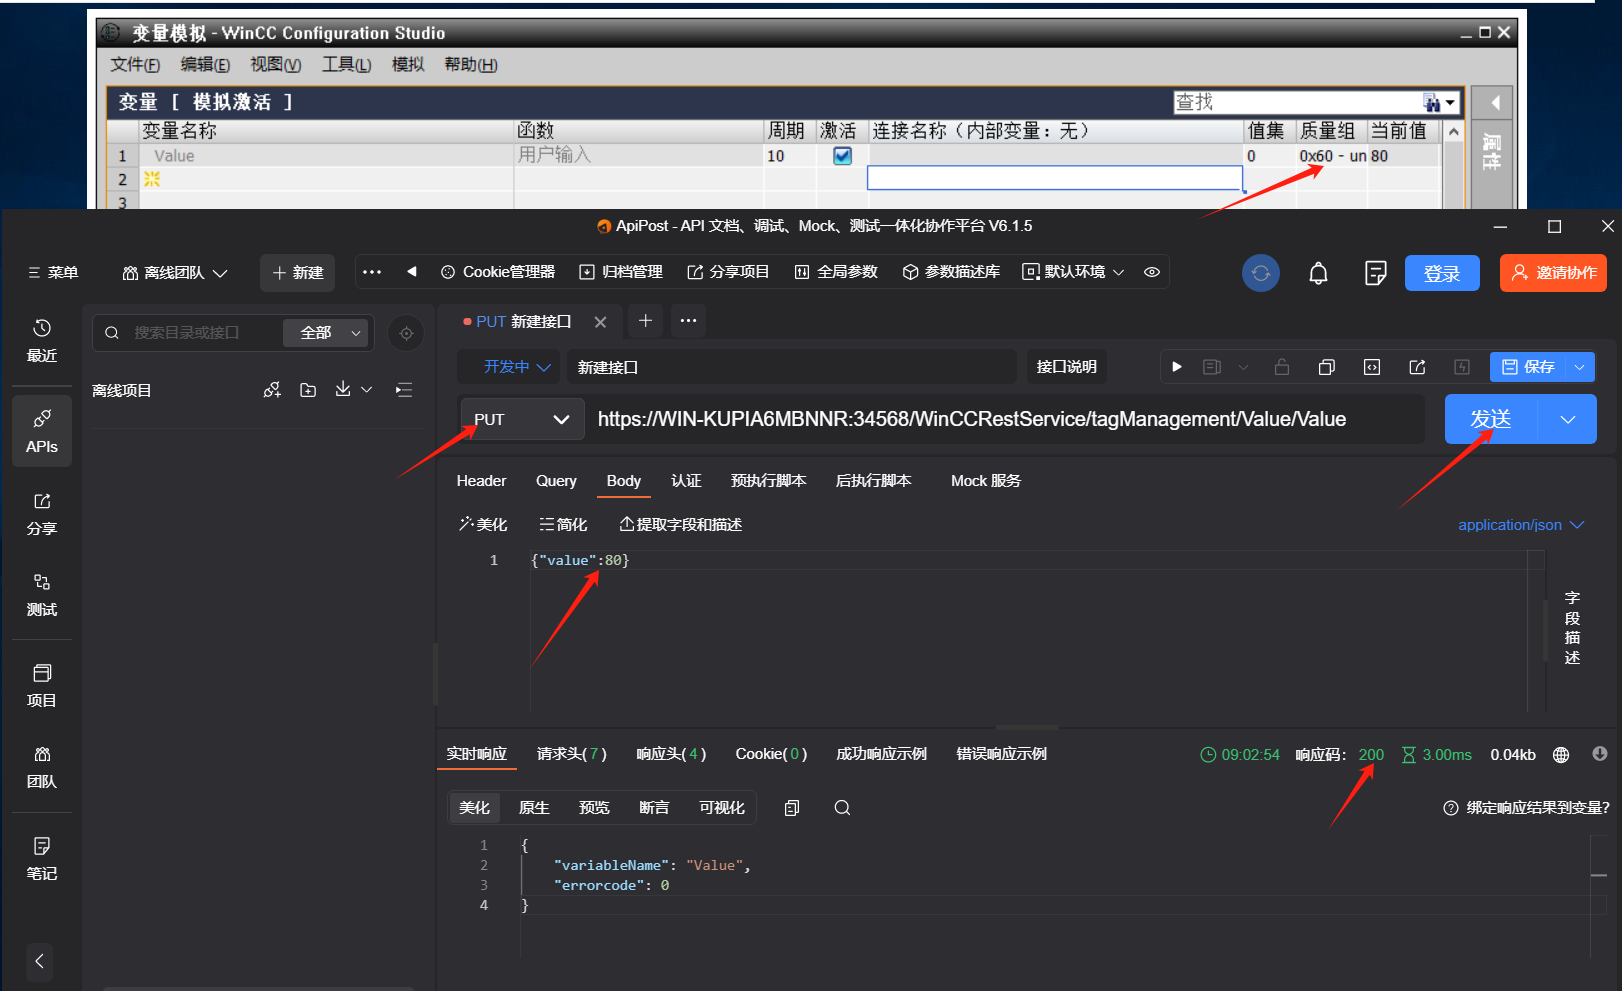Open the 测试 test sidebar section
Image resolution: width=1622 pixels, height=991 pixels.
click(x=41, y=595)
